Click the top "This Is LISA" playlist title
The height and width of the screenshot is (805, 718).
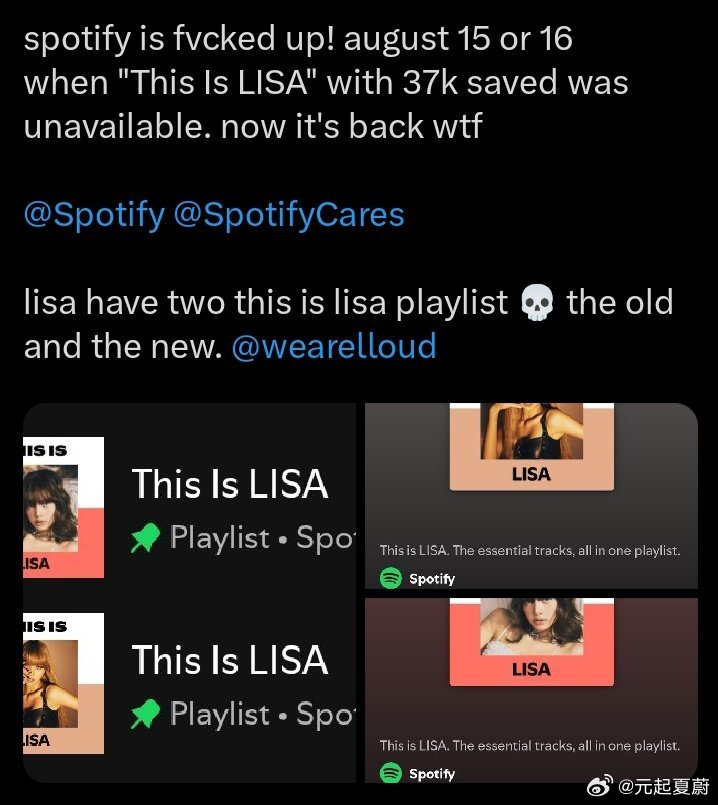(230, 485)
